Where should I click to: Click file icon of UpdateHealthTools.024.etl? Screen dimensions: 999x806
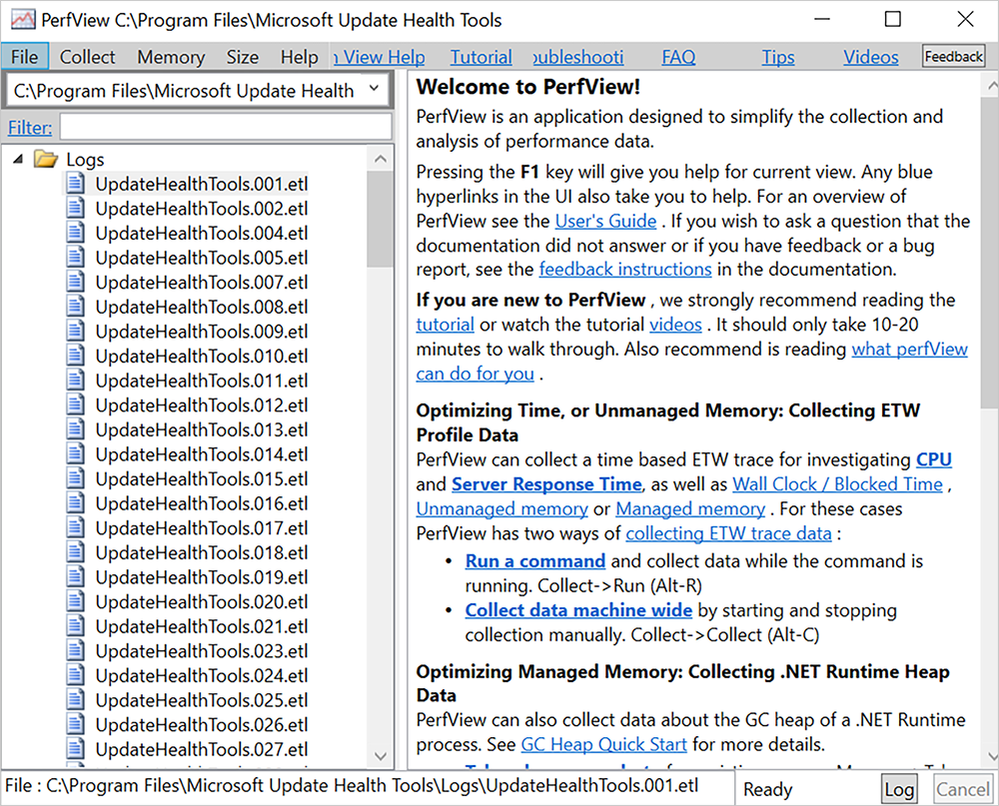(76, 675)
